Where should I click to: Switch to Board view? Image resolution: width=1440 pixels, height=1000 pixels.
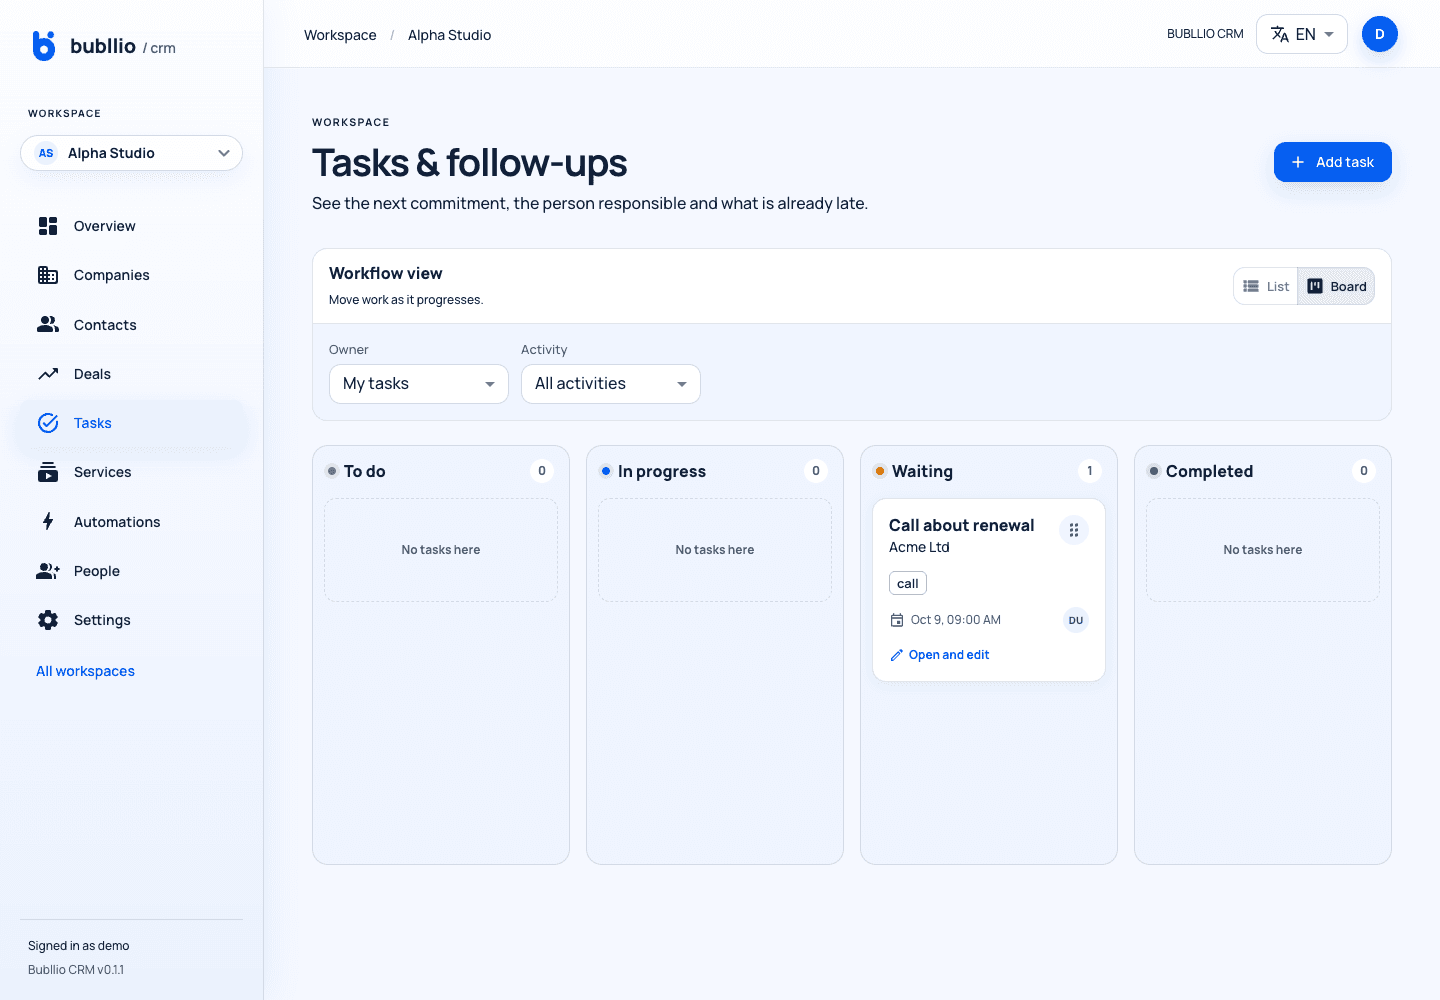pyautogui.click(x=1337, y=286)
